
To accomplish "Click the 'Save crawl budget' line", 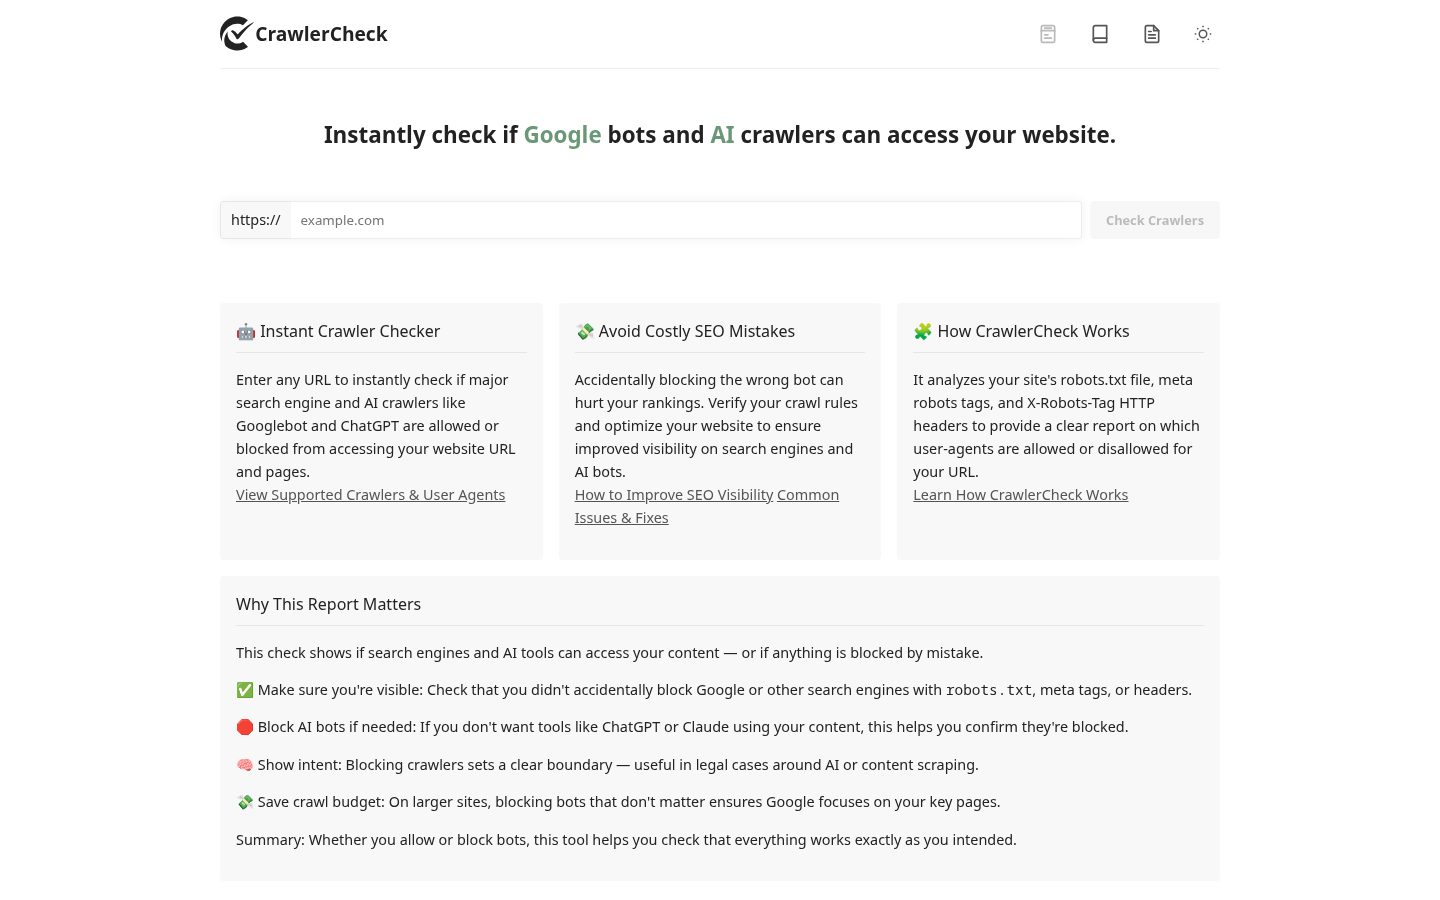I will point(618,802).
